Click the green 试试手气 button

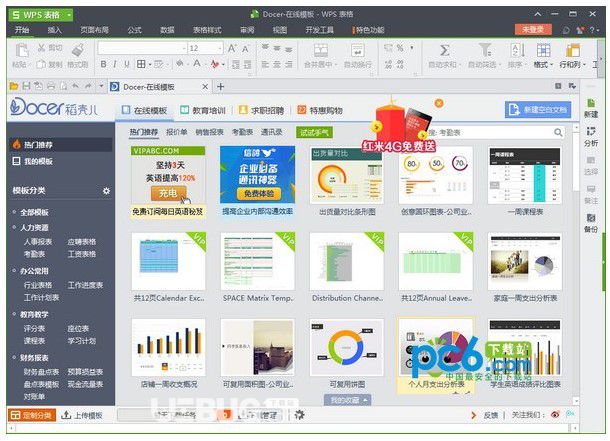[x=314, y=133]
